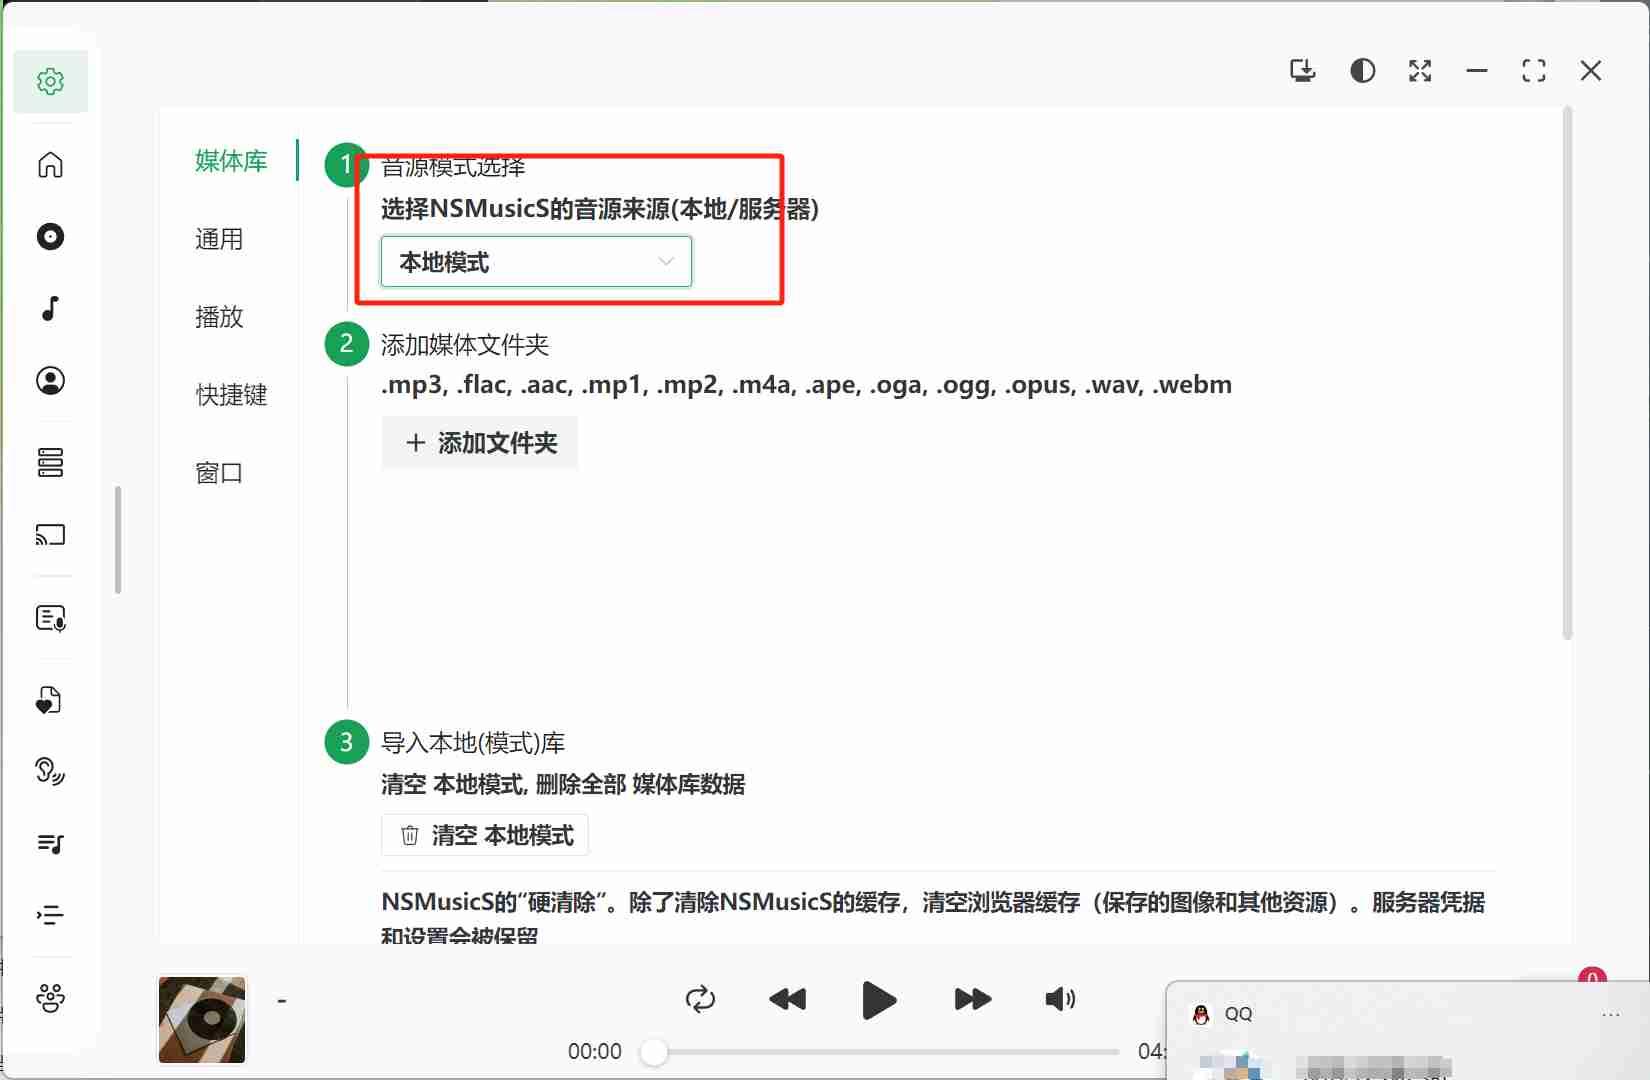Image resolution: width=1650 pixels, height=1080 pixels.
Task: Toggle dark mode with the contrast icon
Action: tap(1362, 70)
